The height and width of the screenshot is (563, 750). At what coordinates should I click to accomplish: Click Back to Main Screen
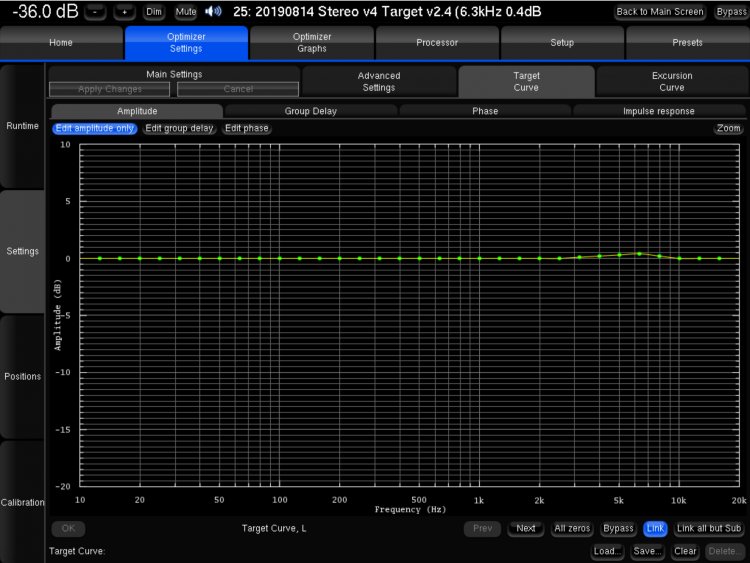[660, 12]
